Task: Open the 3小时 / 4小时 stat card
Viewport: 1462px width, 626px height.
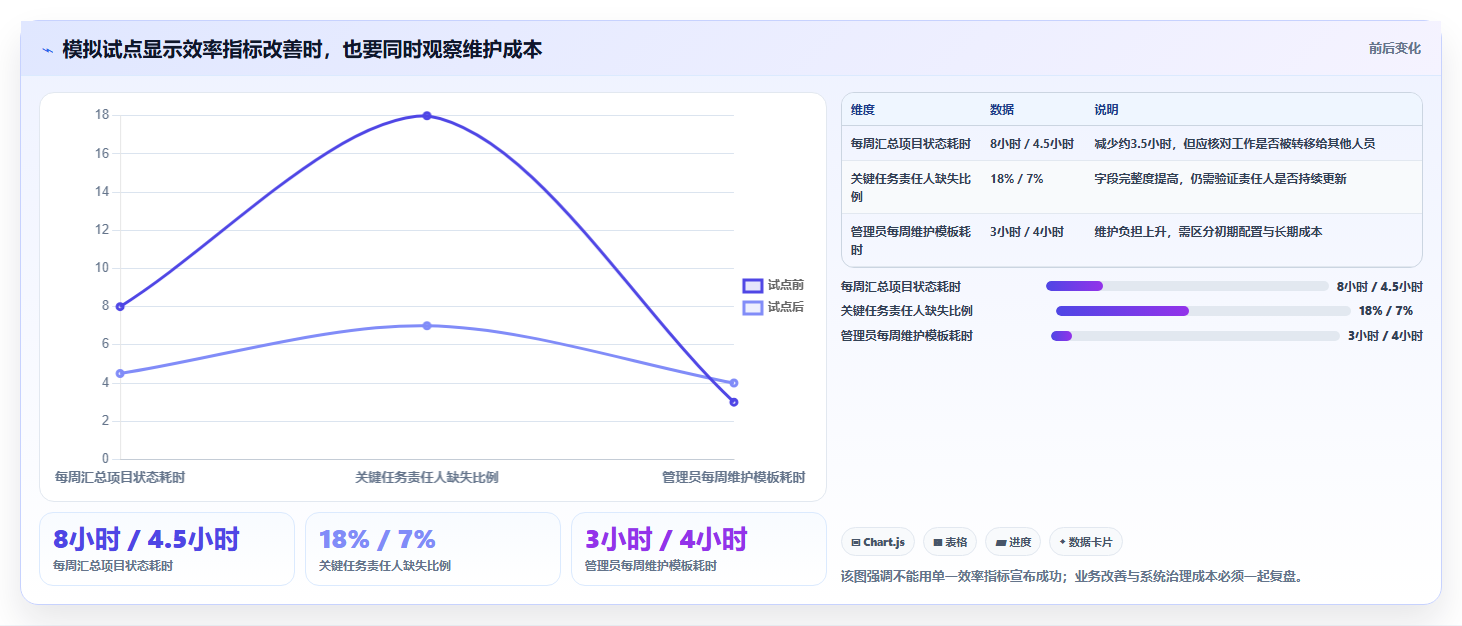Action: click(699, 549)
